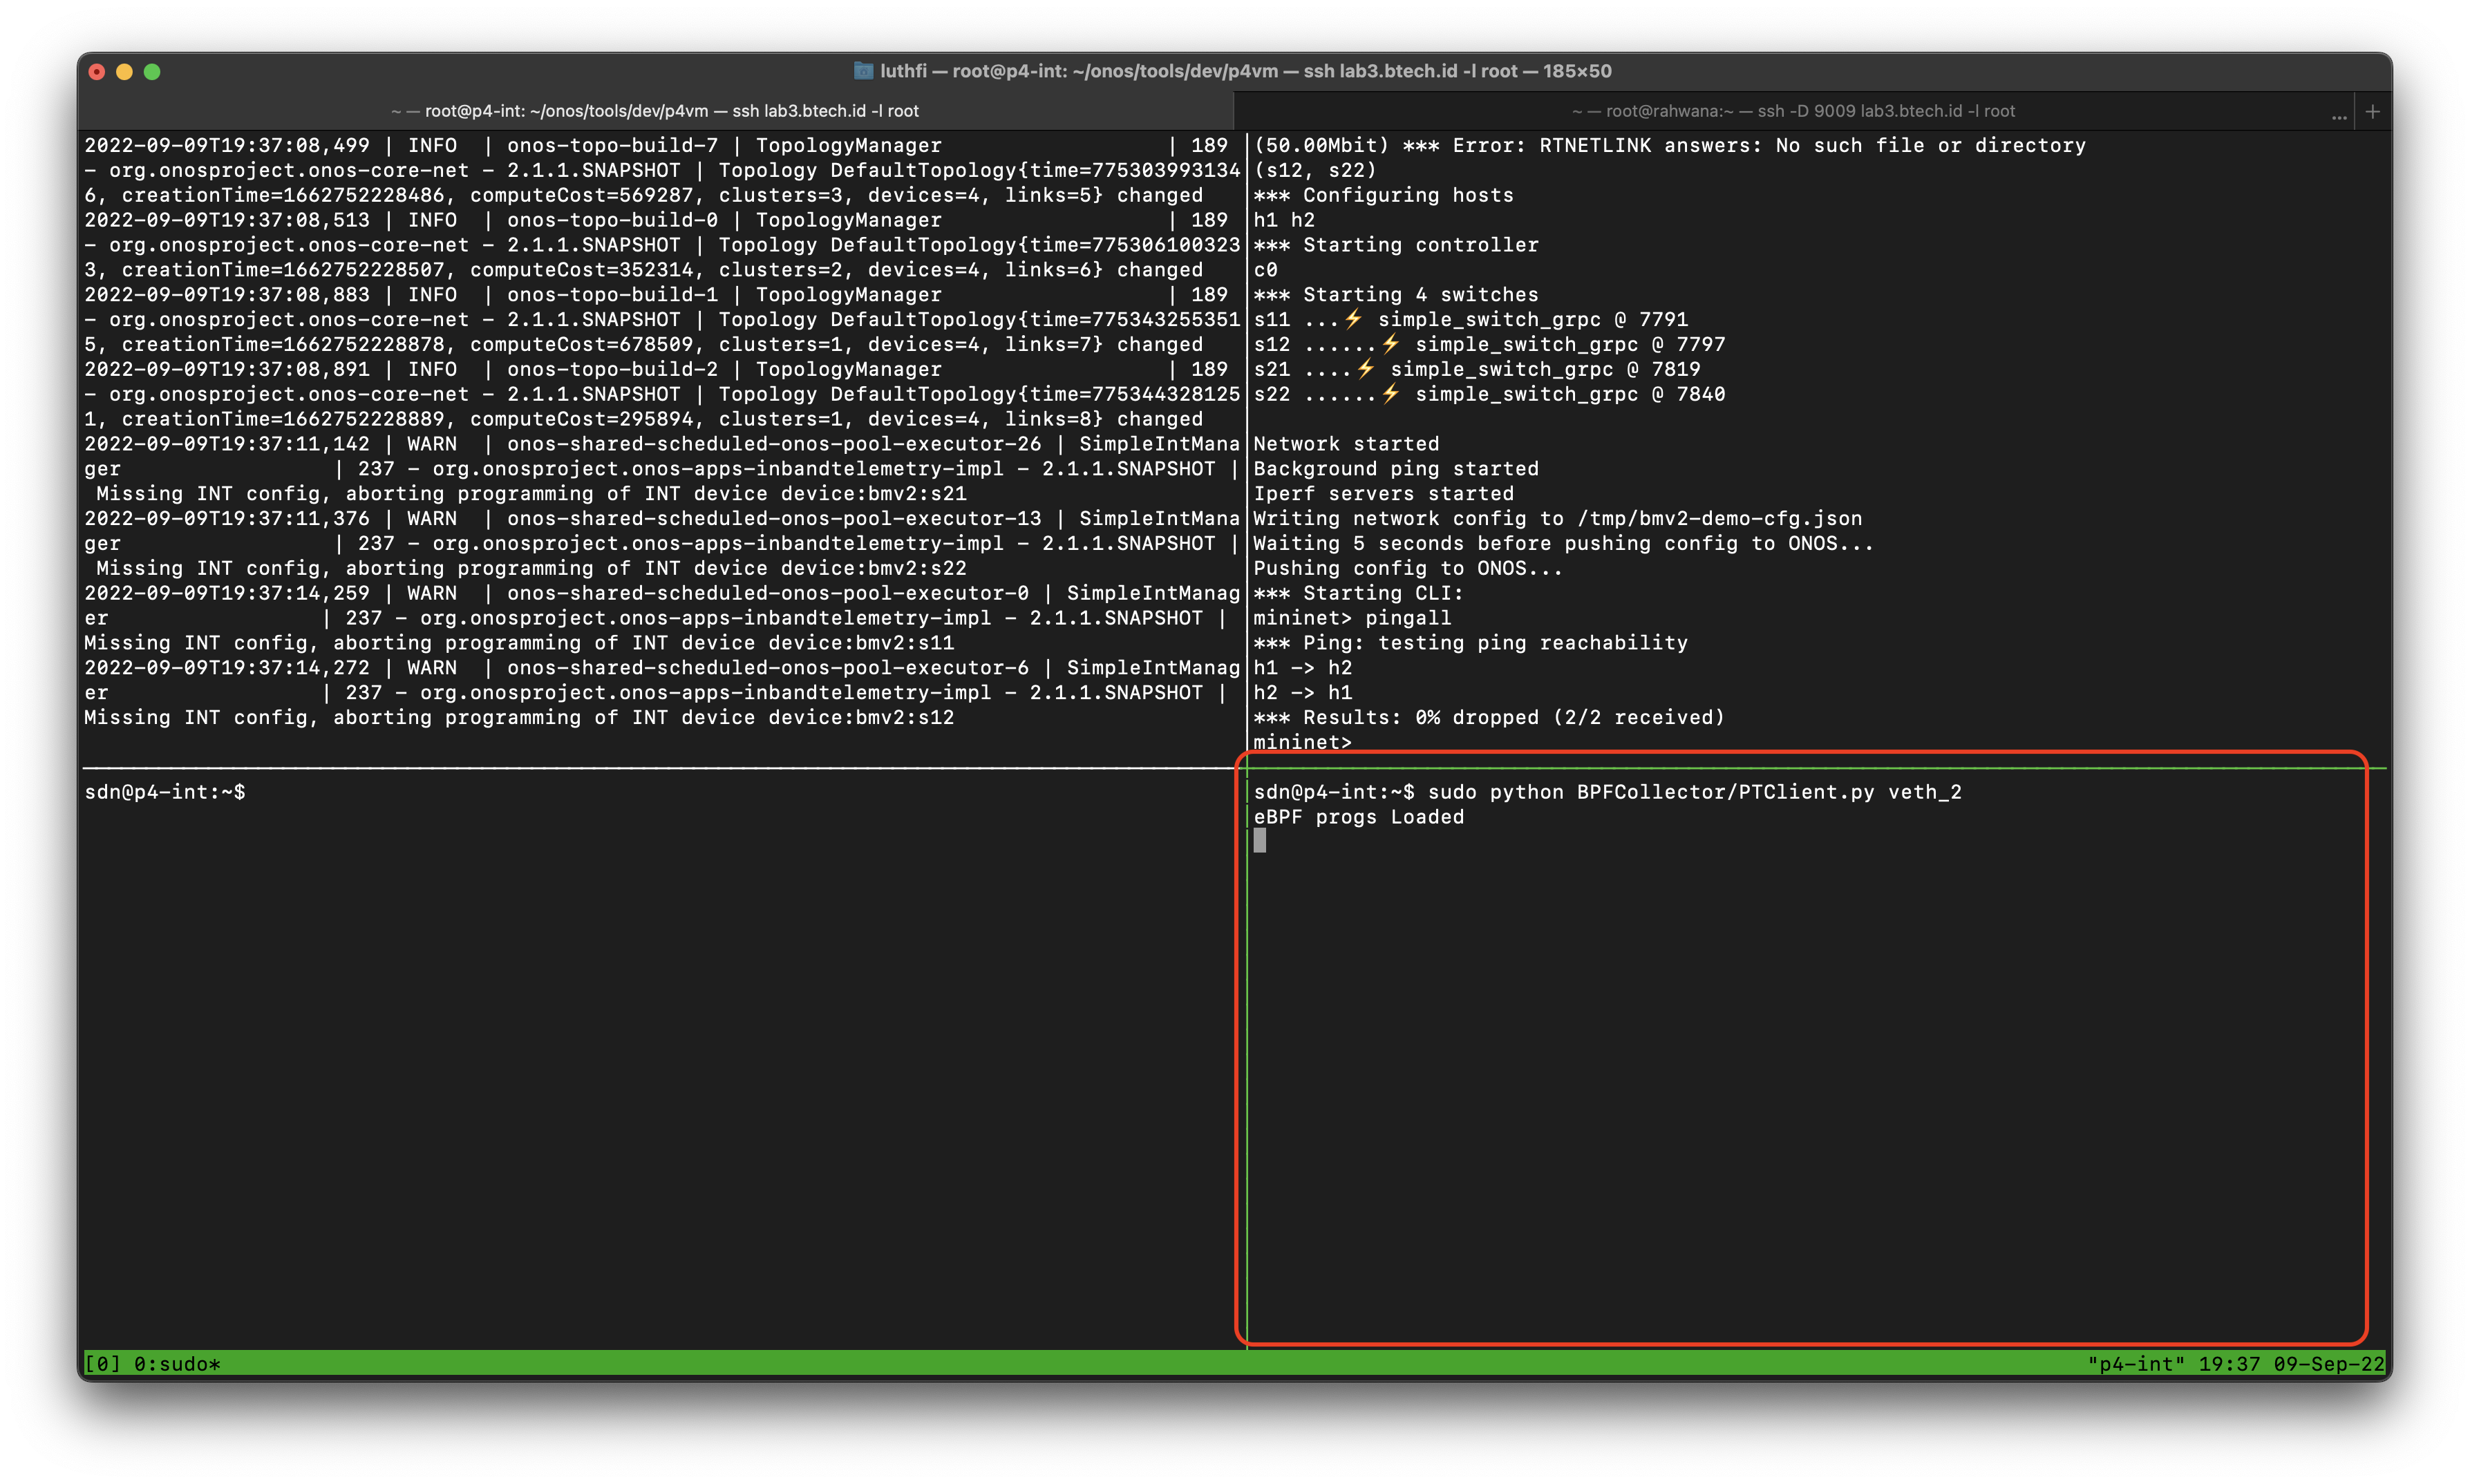
Task: Click log line 'onos-topo-build-7 | TopologyManager'
Action: (656, 146)
